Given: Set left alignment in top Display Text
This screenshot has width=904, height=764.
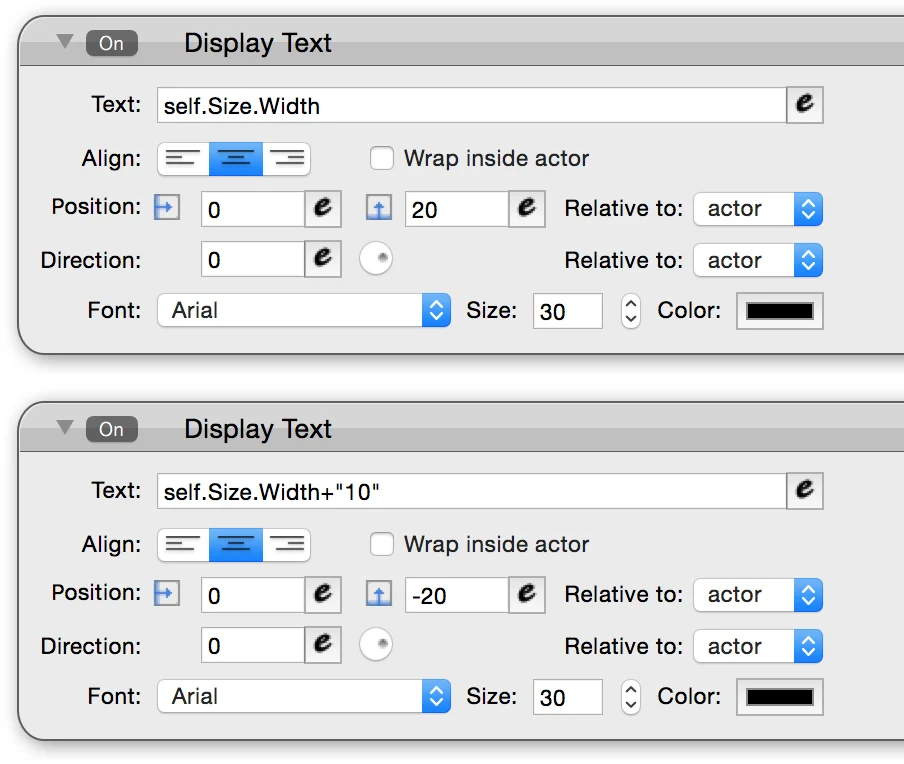Looking at the screenshot, I should click(x=183, y=159).
